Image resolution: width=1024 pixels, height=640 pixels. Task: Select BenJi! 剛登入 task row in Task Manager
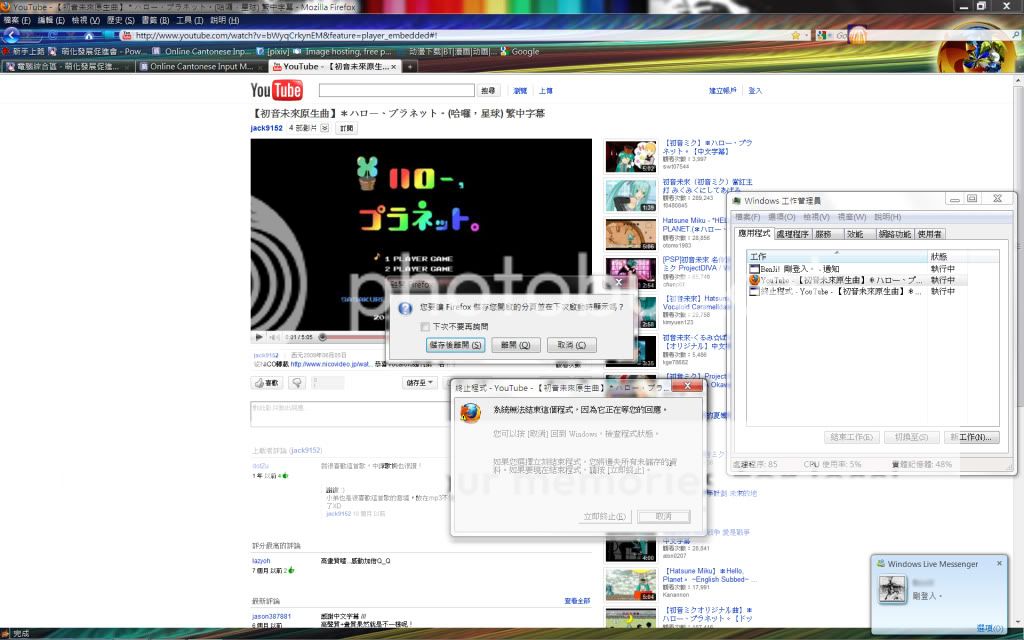tap(857, 269)
